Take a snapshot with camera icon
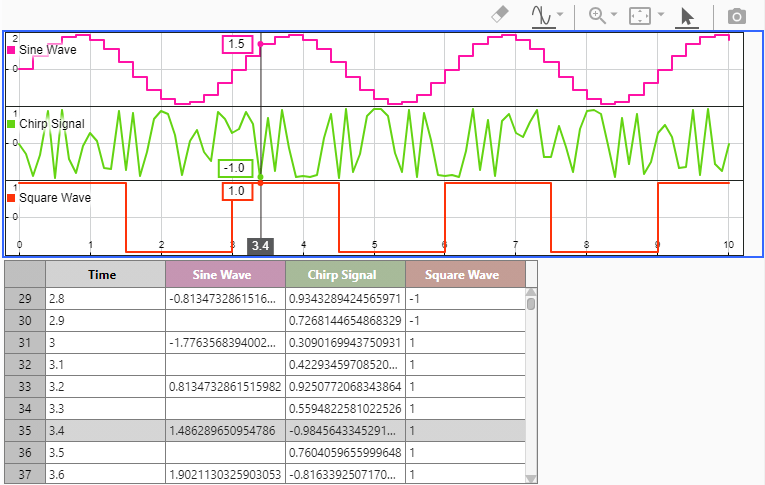Viewport: 765px width, 485px height. [x=737, y=15]
